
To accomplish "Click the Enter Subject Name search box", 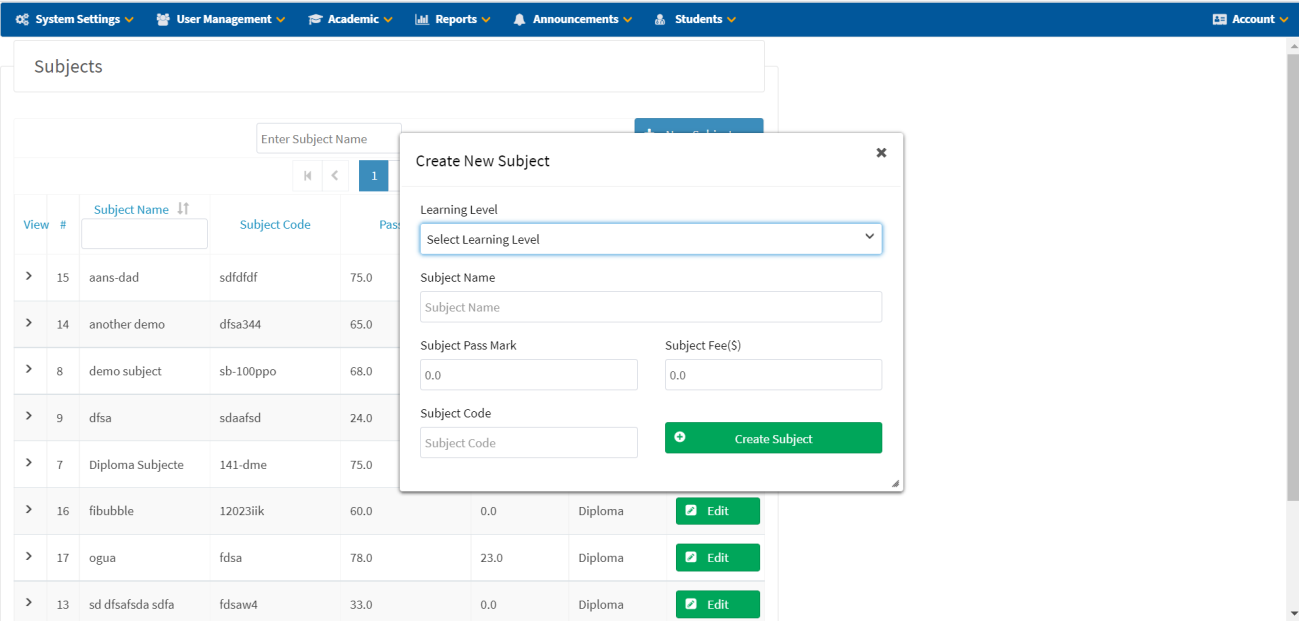I will coord(328,139).
